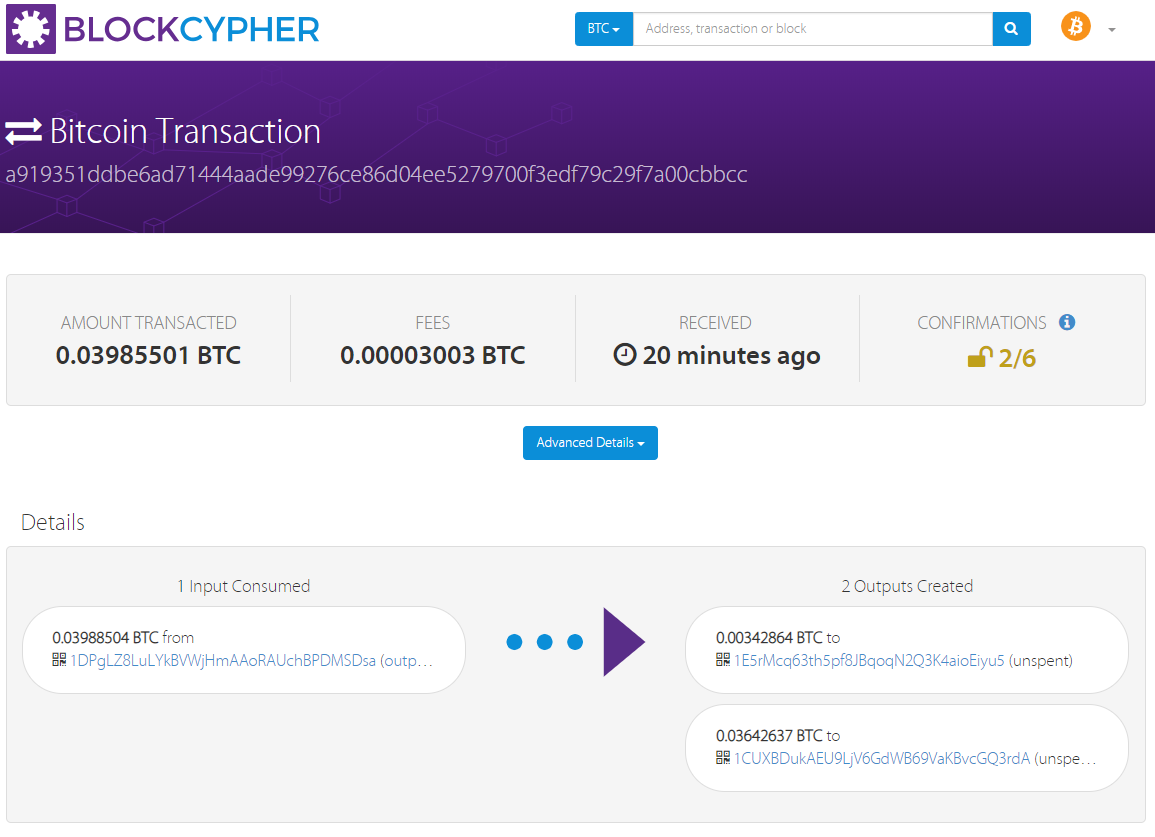Image resolution: width=1155 pixels, height=837 pixels.
Task: Click the orange Bitcoin coin icon
Action: coord(1075,27)
